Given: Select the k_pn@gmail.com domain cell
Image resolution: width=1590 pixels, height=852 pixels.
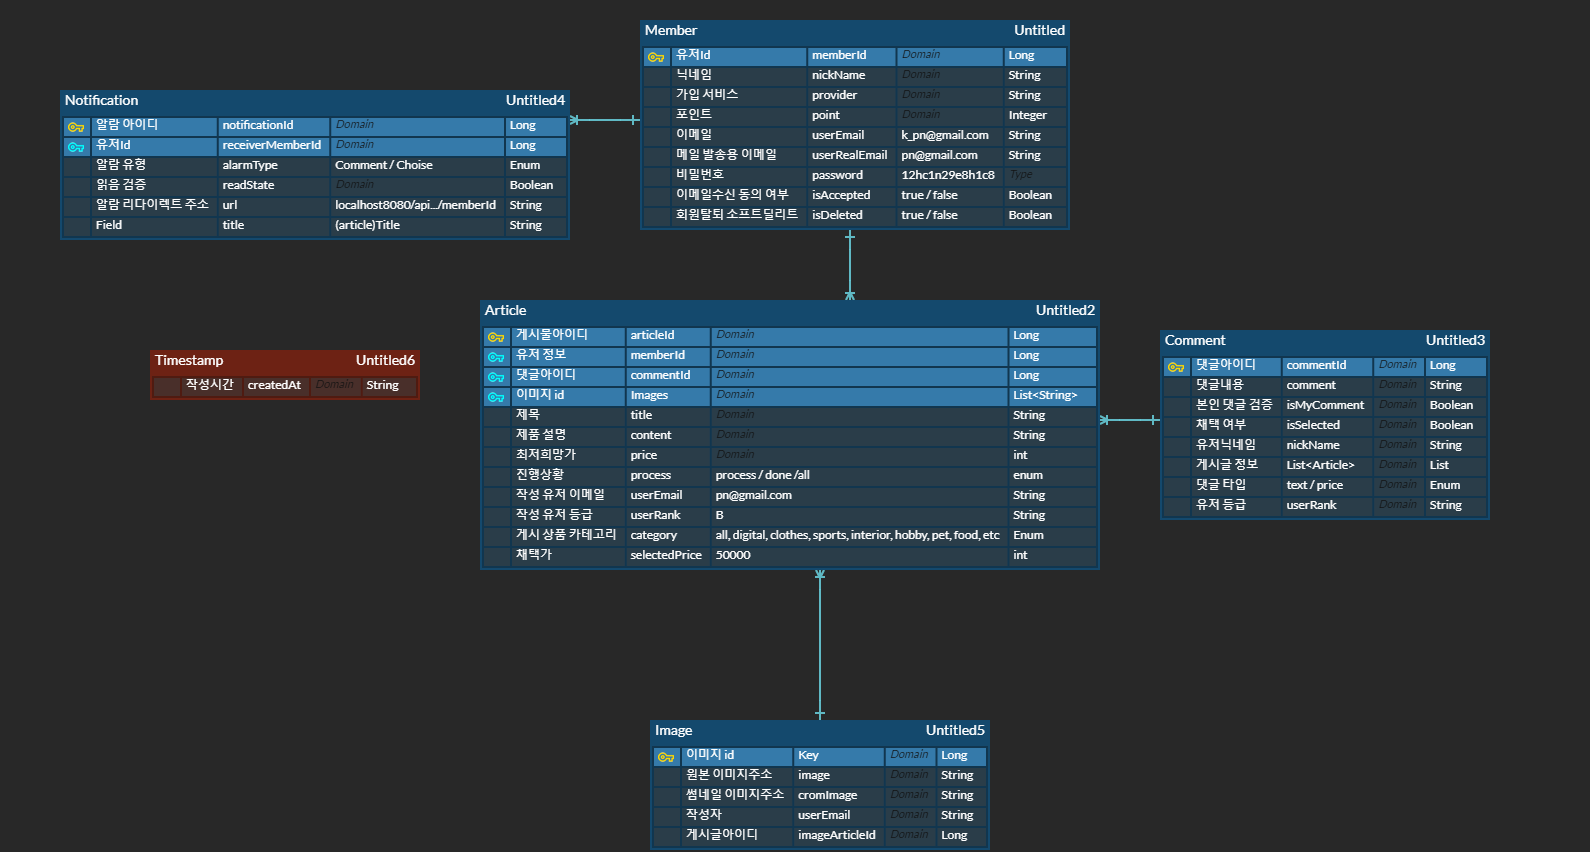Looking at the screenshot, I should [950, 135].
